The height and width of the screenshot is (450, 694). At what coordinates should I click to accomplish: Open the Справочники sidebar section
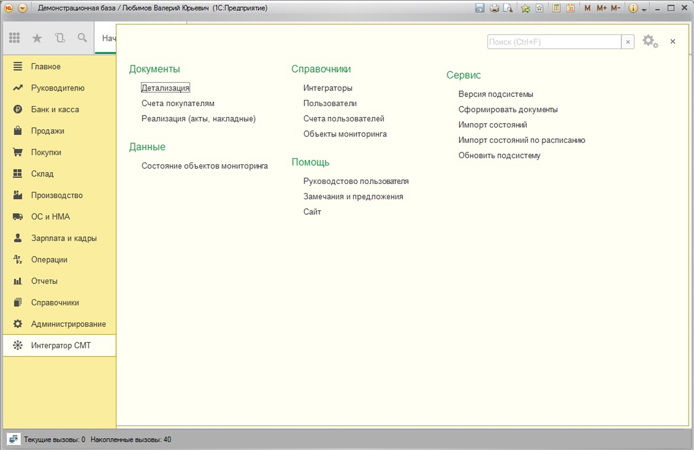[x=59, y=302]
